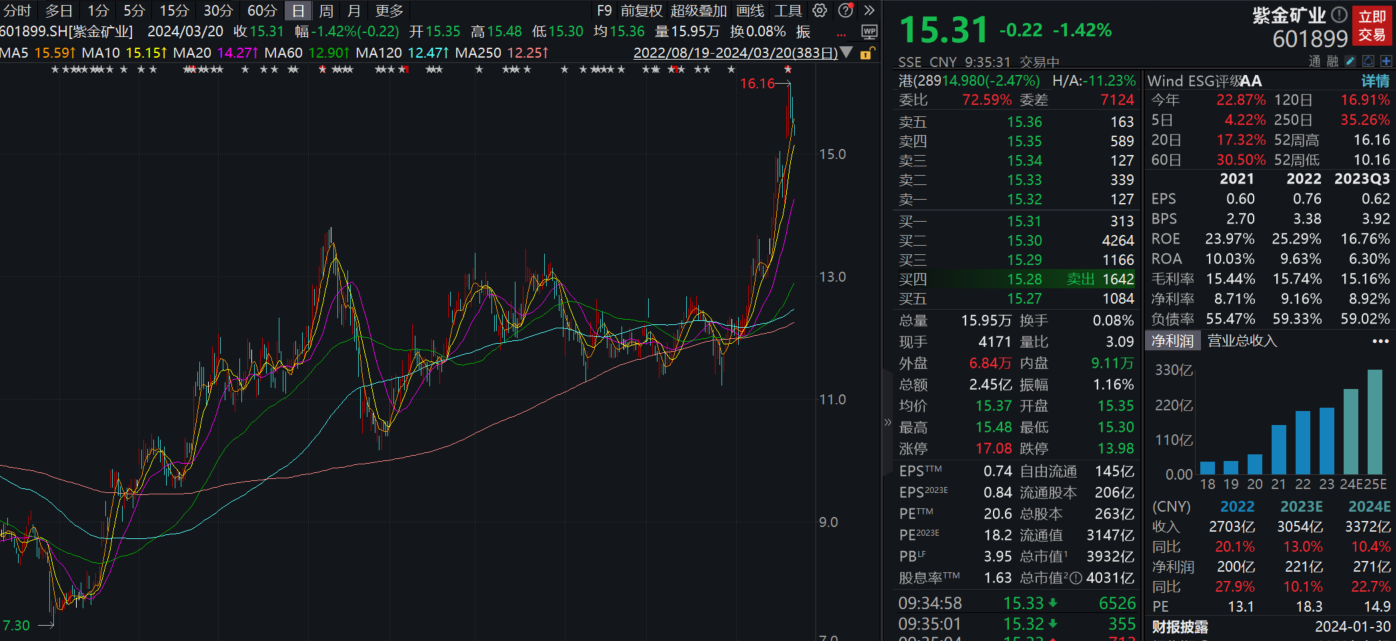This screenshot has height=641, width=1396.
Task: Click the 买五 15.27 order row
Action: click(x=1016, y=298)
